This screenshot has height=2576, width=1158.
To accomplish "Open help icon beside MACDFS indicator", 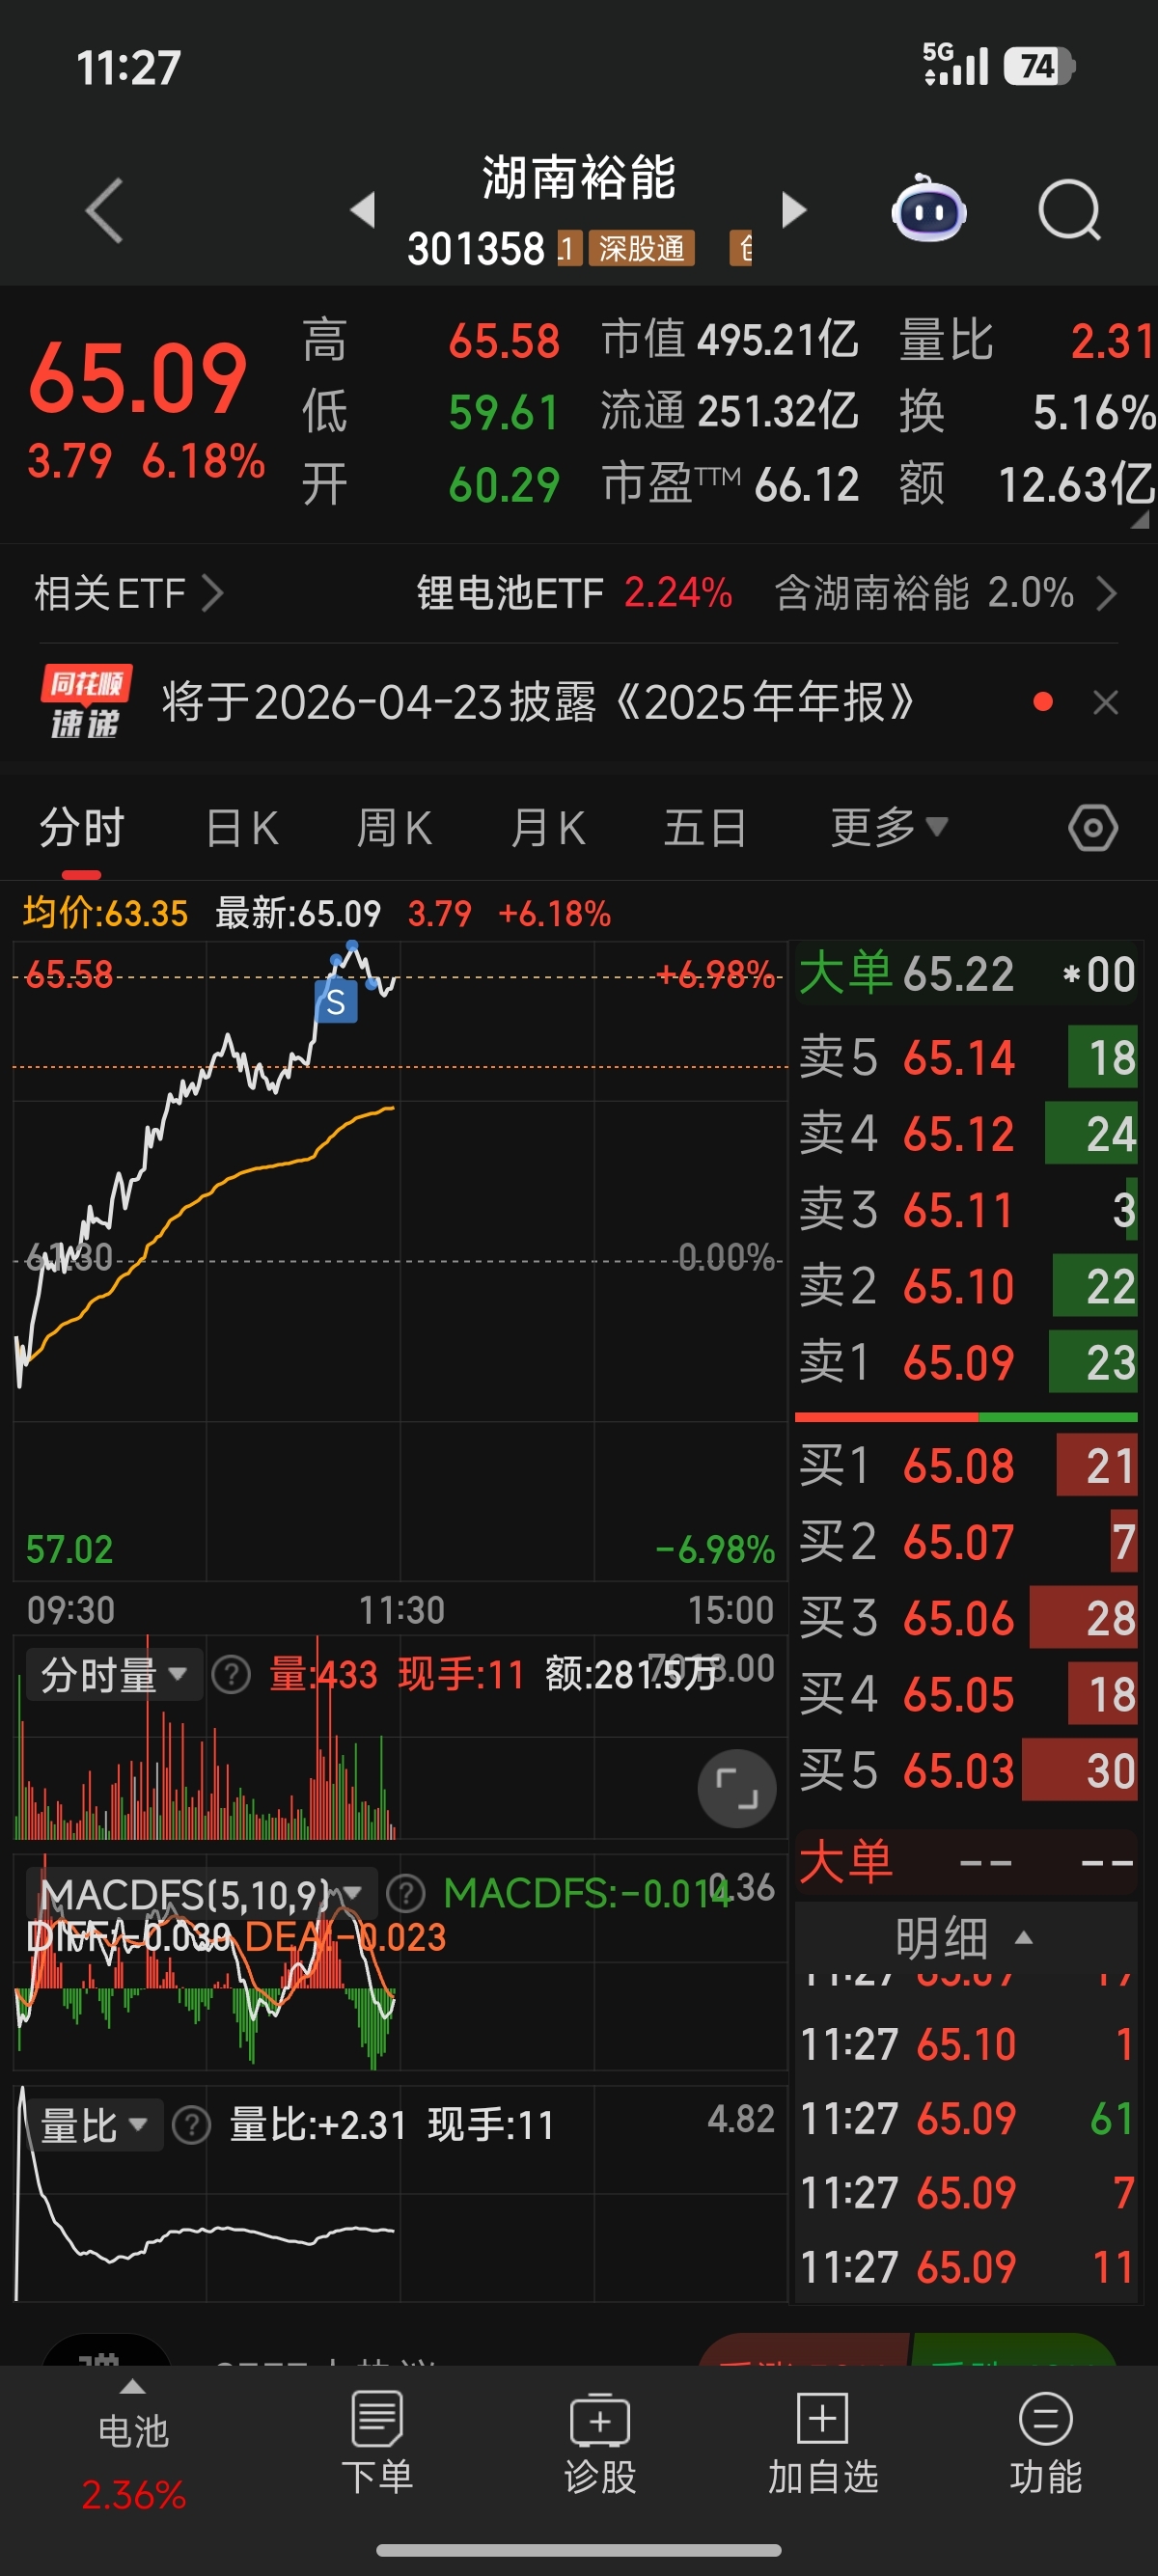I will coord(405,1893).
